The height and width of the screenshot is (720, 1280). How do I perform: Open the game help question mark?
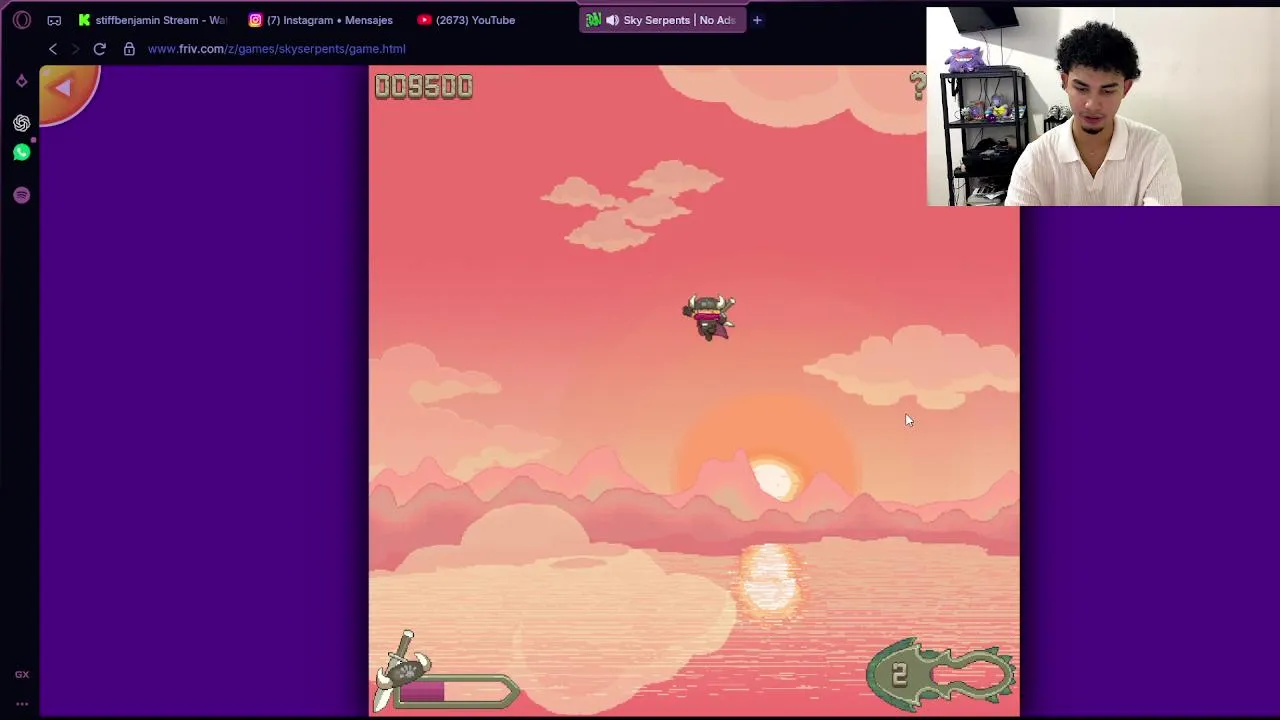pyautogui.click(x=918, y=85)
